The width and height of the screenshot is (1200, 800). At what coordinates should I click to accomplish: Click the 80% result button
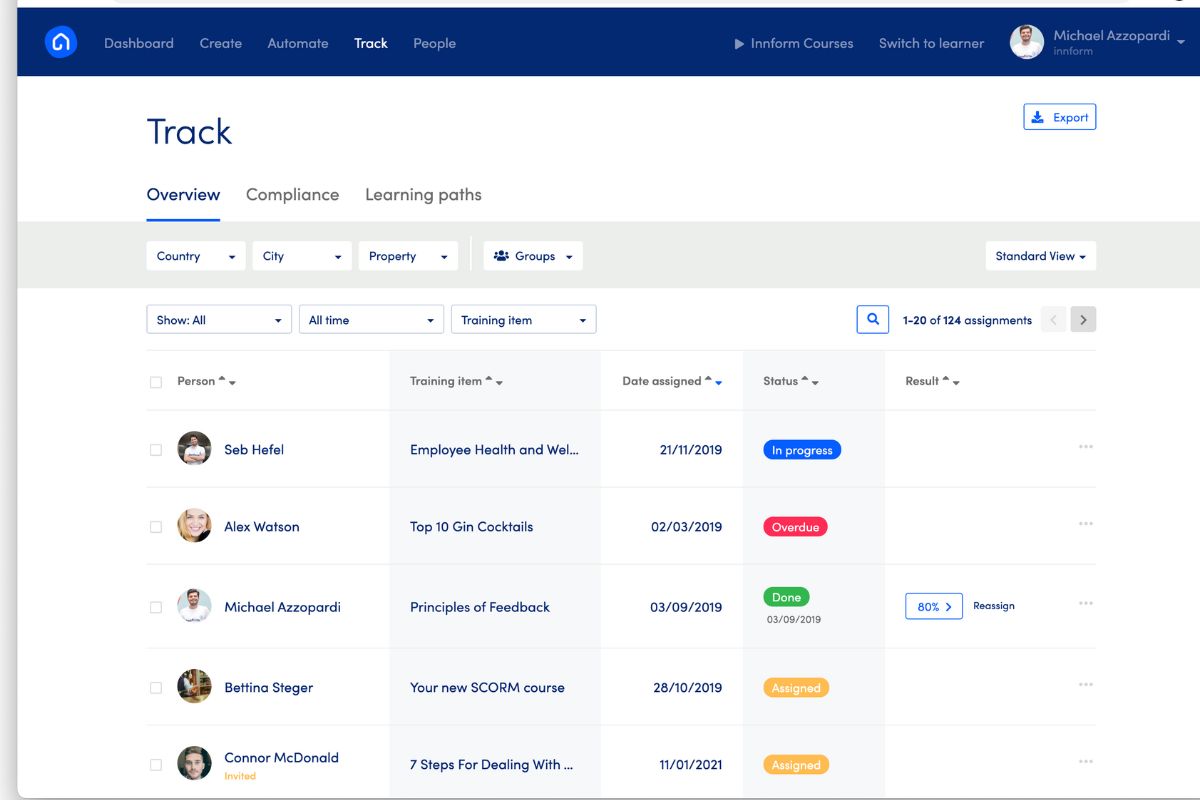point(934,606)
